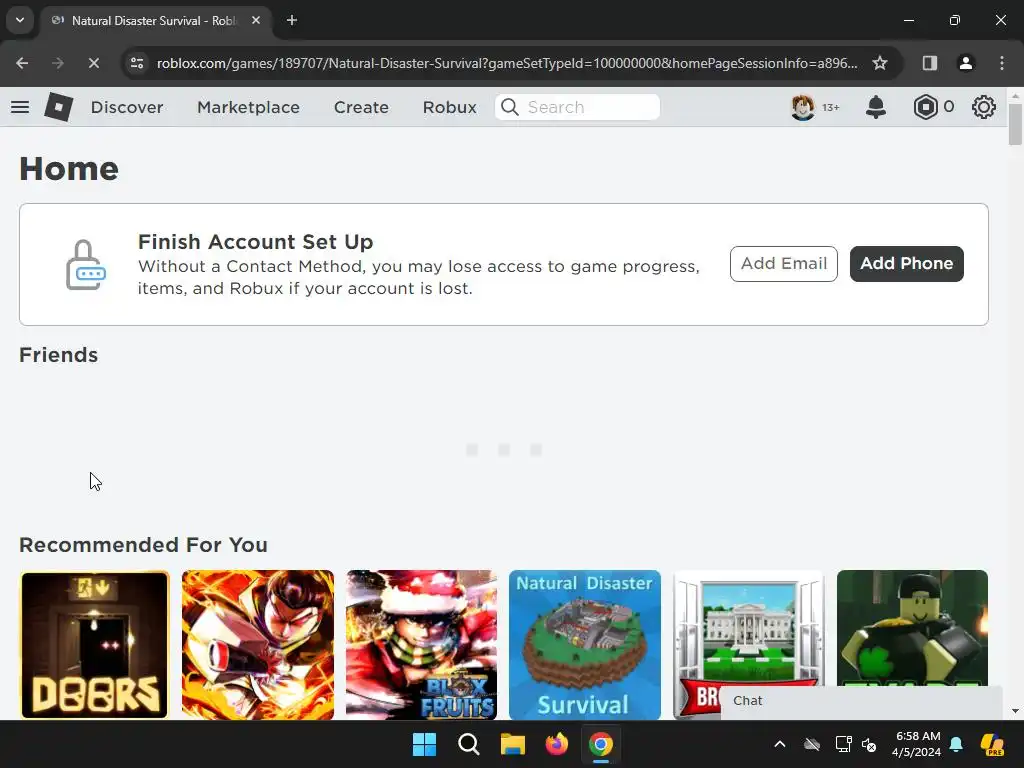Open the Chat panel
Viewport: 1024px width, 768px height.
pyautogui.click(x=861, y=701)
